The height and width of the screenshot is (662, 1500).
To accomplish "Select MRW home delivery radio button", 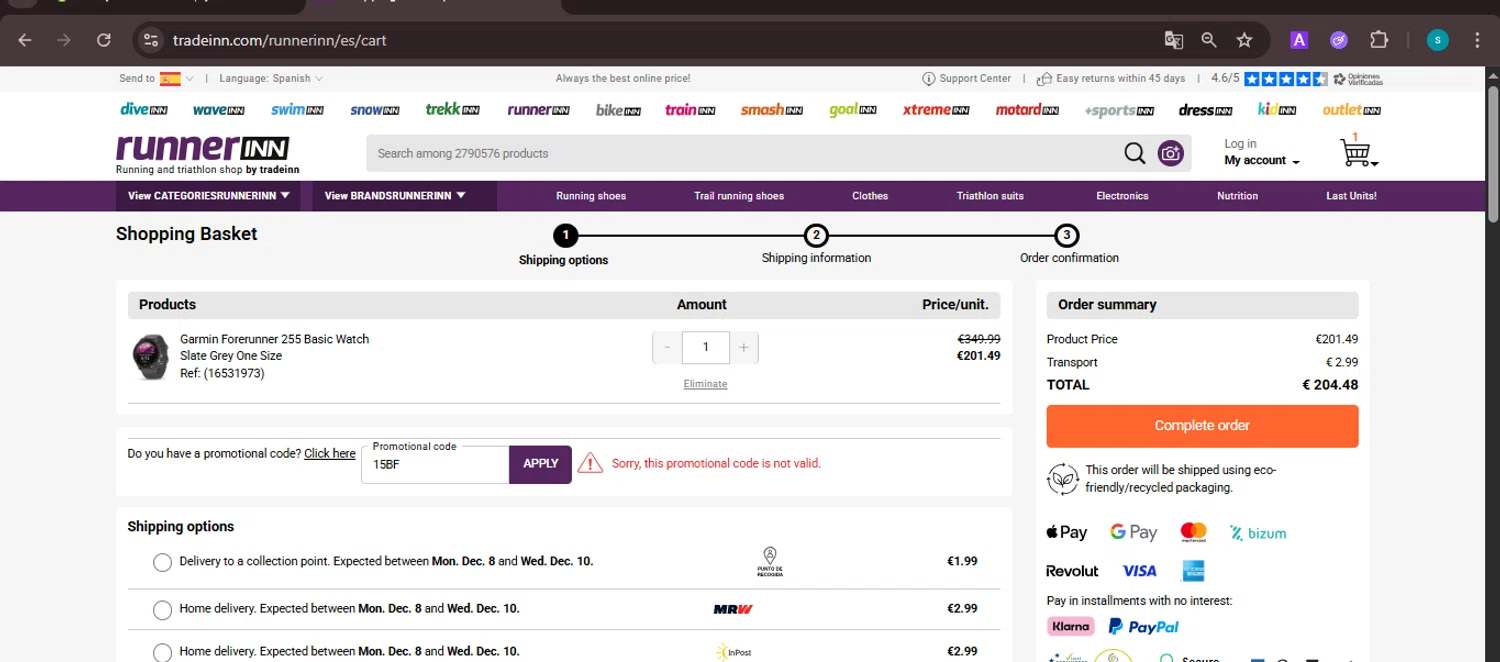I will pos(162,609).
